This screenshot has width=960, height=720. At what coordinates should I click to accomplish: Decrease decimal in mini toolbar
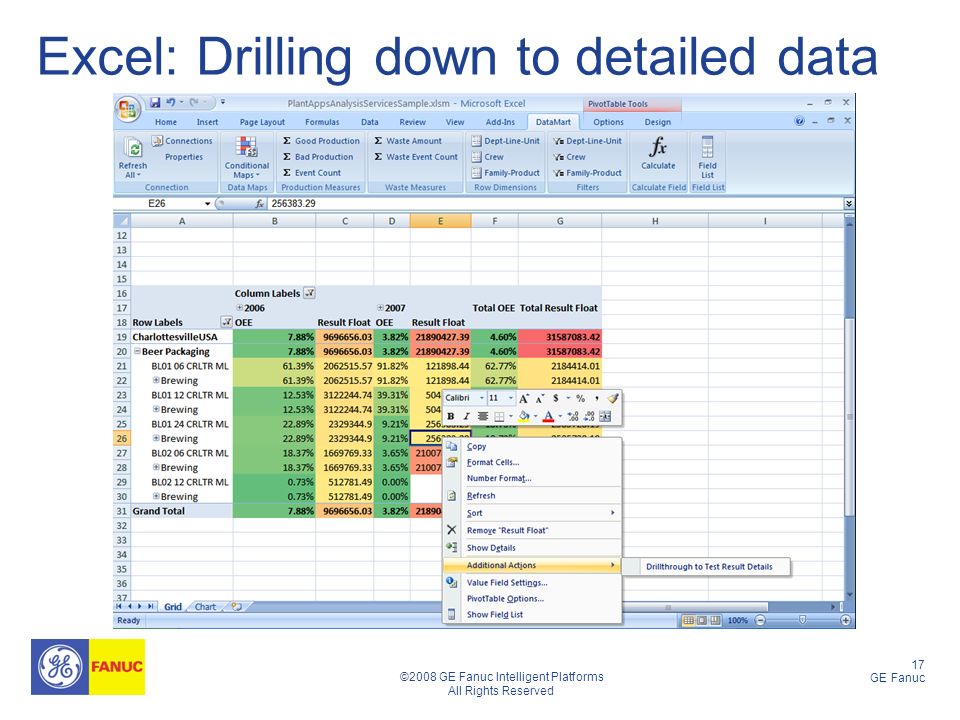[x=589, y=416]
